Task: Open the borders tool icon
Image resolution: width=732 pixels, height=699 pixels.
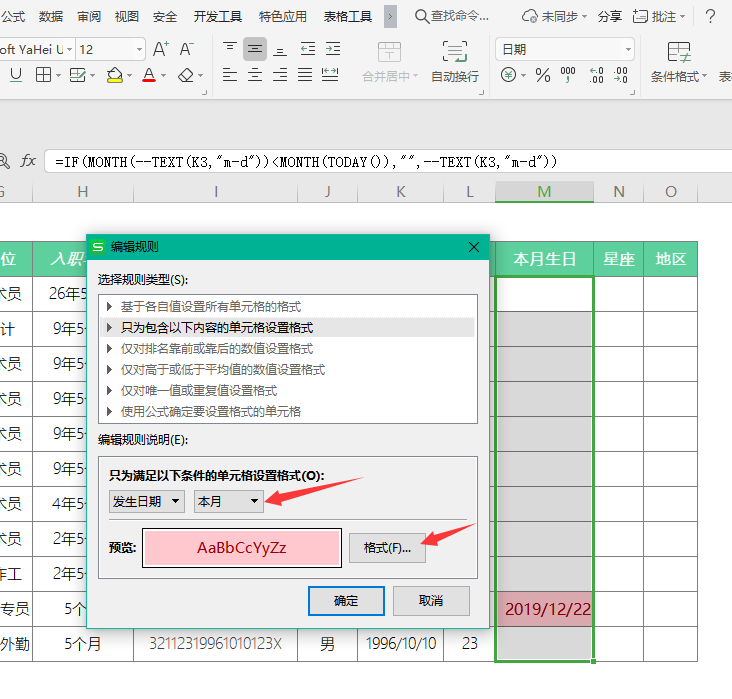Action: pyautogui.click(x=43, y=75)
